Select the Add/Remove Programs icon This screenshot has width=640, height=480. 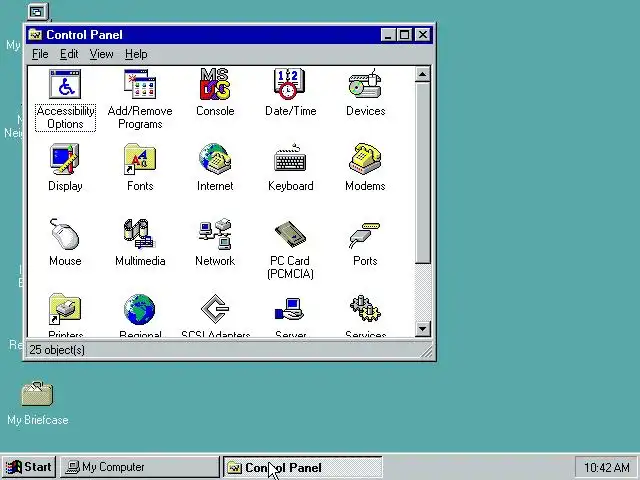tap(140, 84)
